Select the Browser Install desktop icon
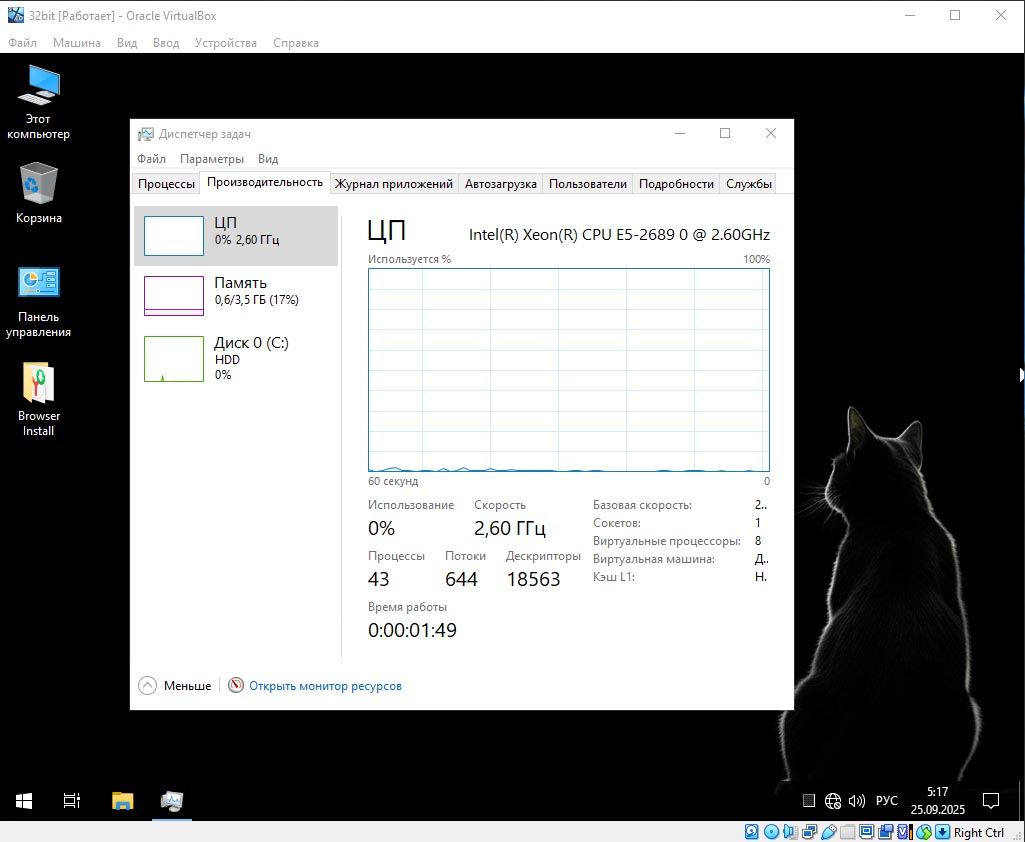 (x=38, y=399)
